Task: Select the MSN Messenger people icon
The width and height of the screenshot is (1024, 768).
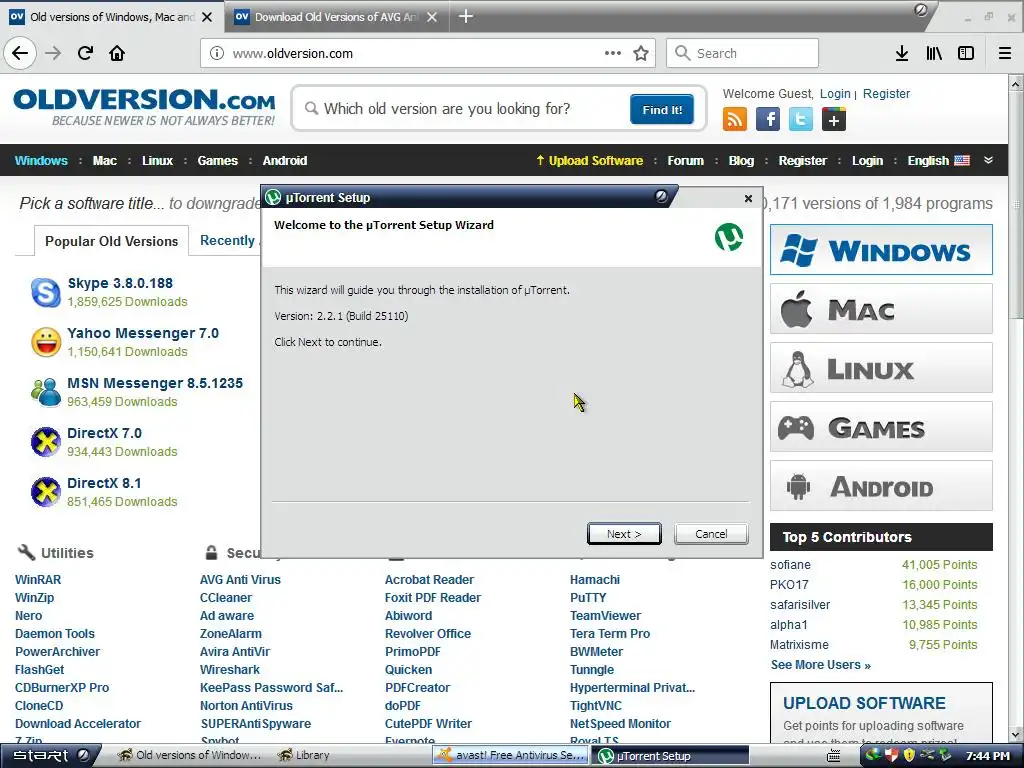Action: pyautogui.click(x=46, y=392)
